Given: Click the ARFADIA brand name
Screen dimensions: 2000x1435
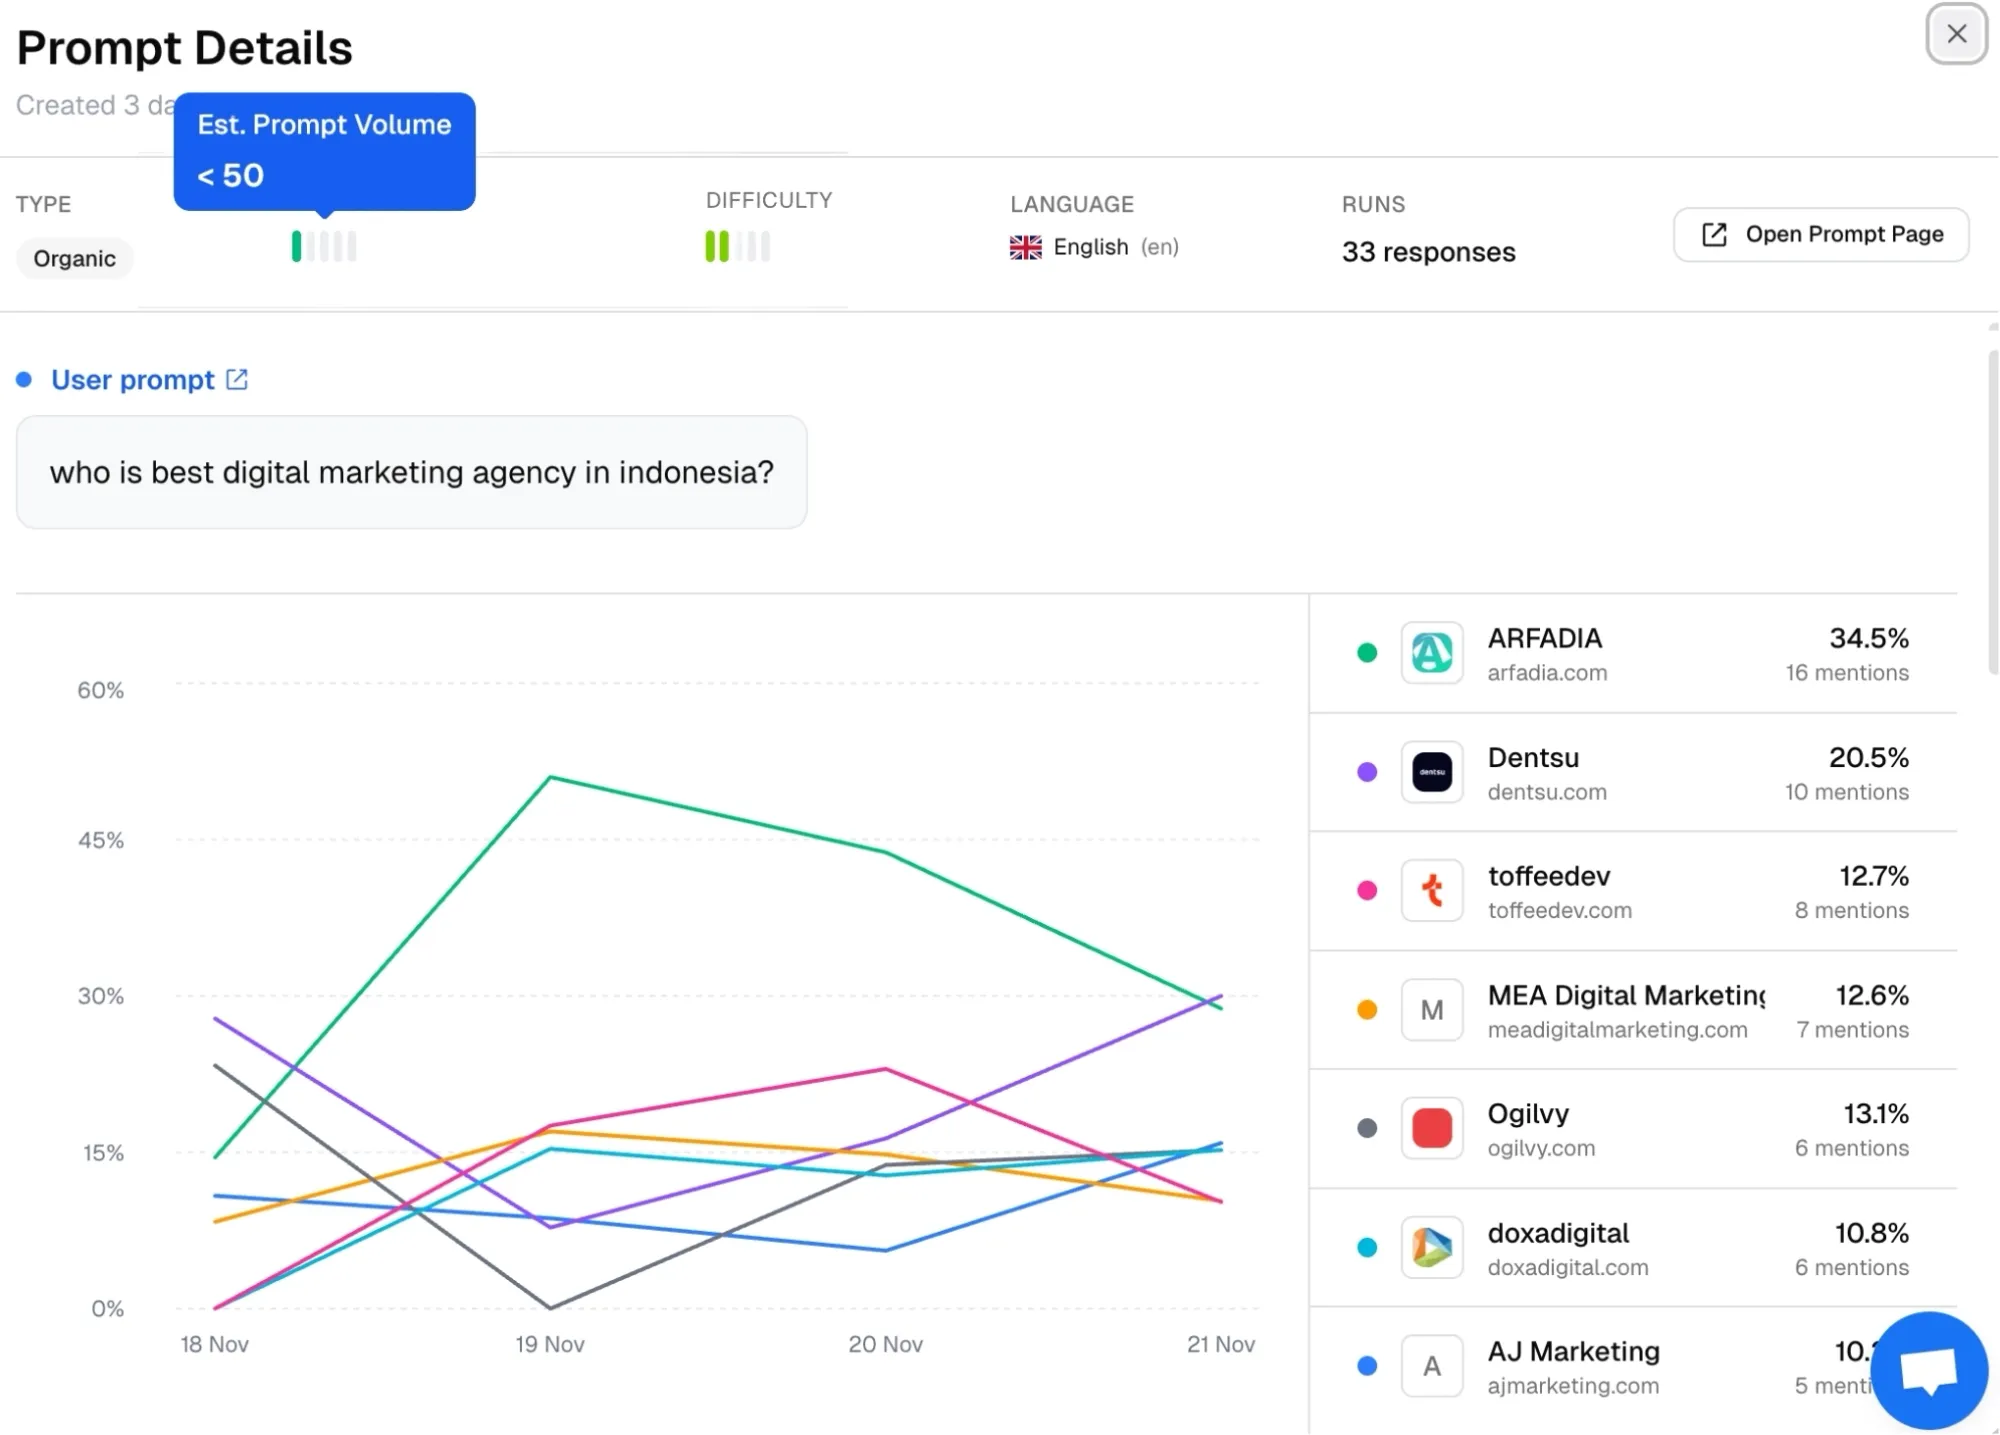Looking at the screenshot, I should 1544,638.
